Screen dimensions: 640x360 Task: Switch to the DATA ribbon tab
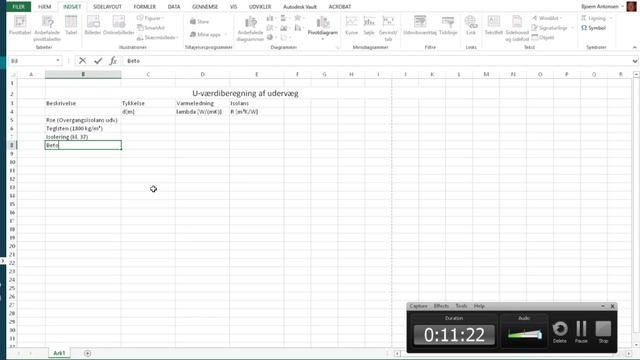point(174,7)
